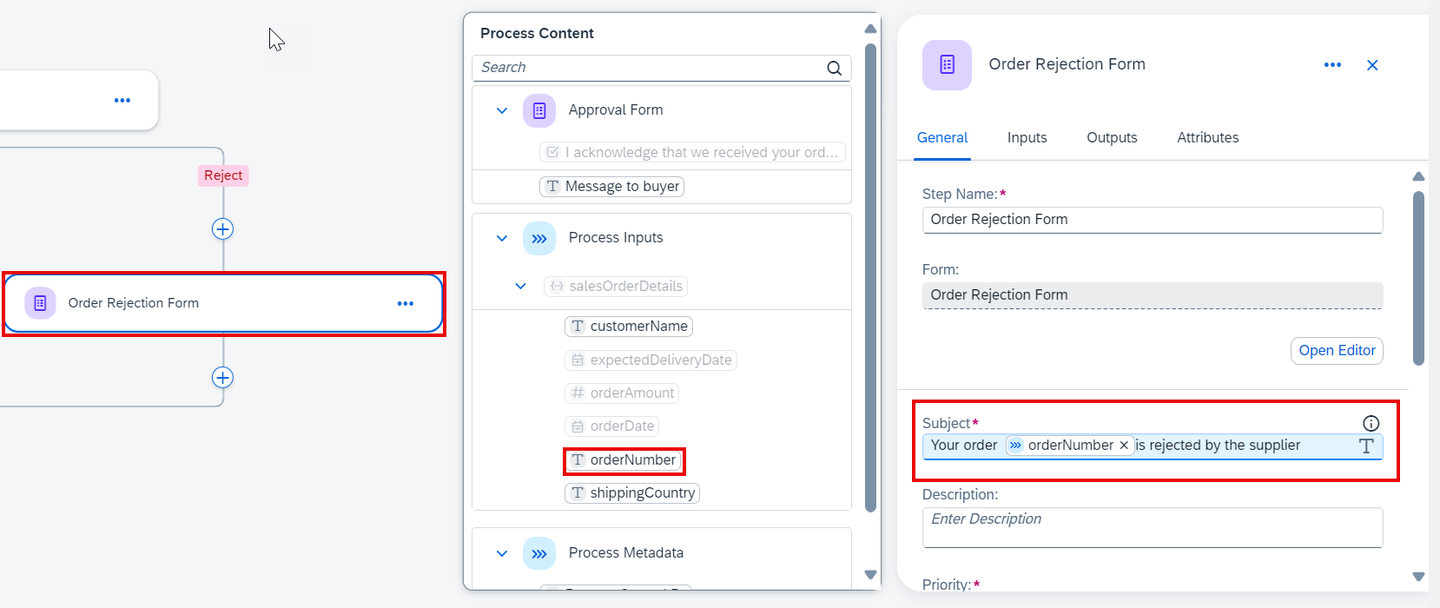The image size is (1440, 608).
Task: Click the Enter Description text field
Action: [x=1152, y=527]
